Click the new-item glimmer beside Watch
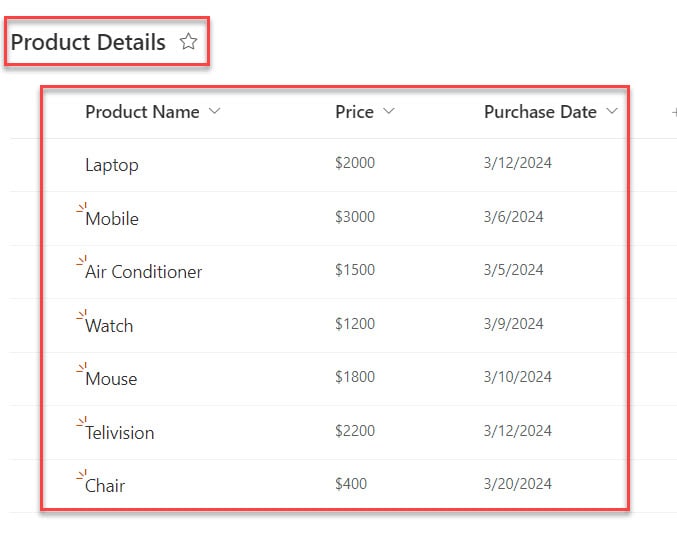 coord(82,314)
